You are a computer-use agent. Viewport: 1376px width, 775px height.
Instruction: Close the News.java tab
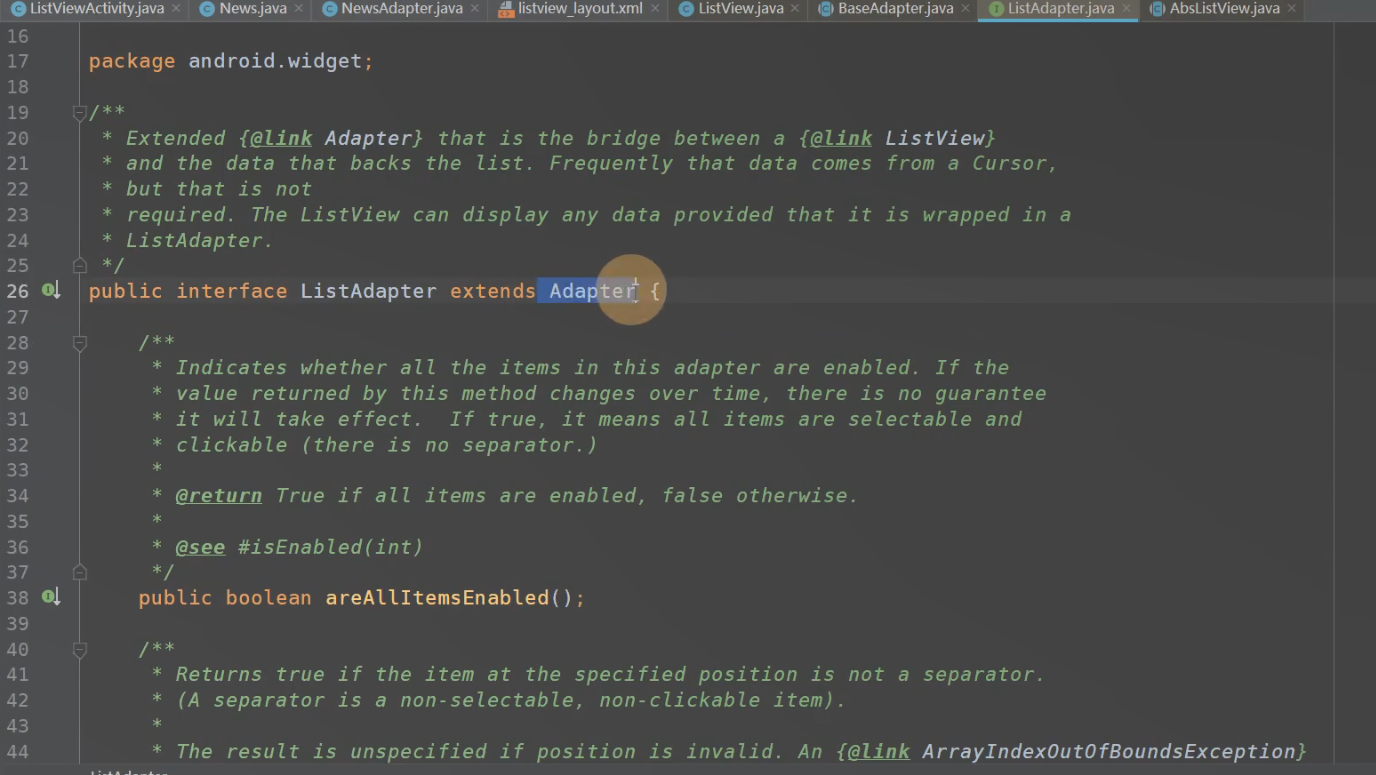(299, 9)
